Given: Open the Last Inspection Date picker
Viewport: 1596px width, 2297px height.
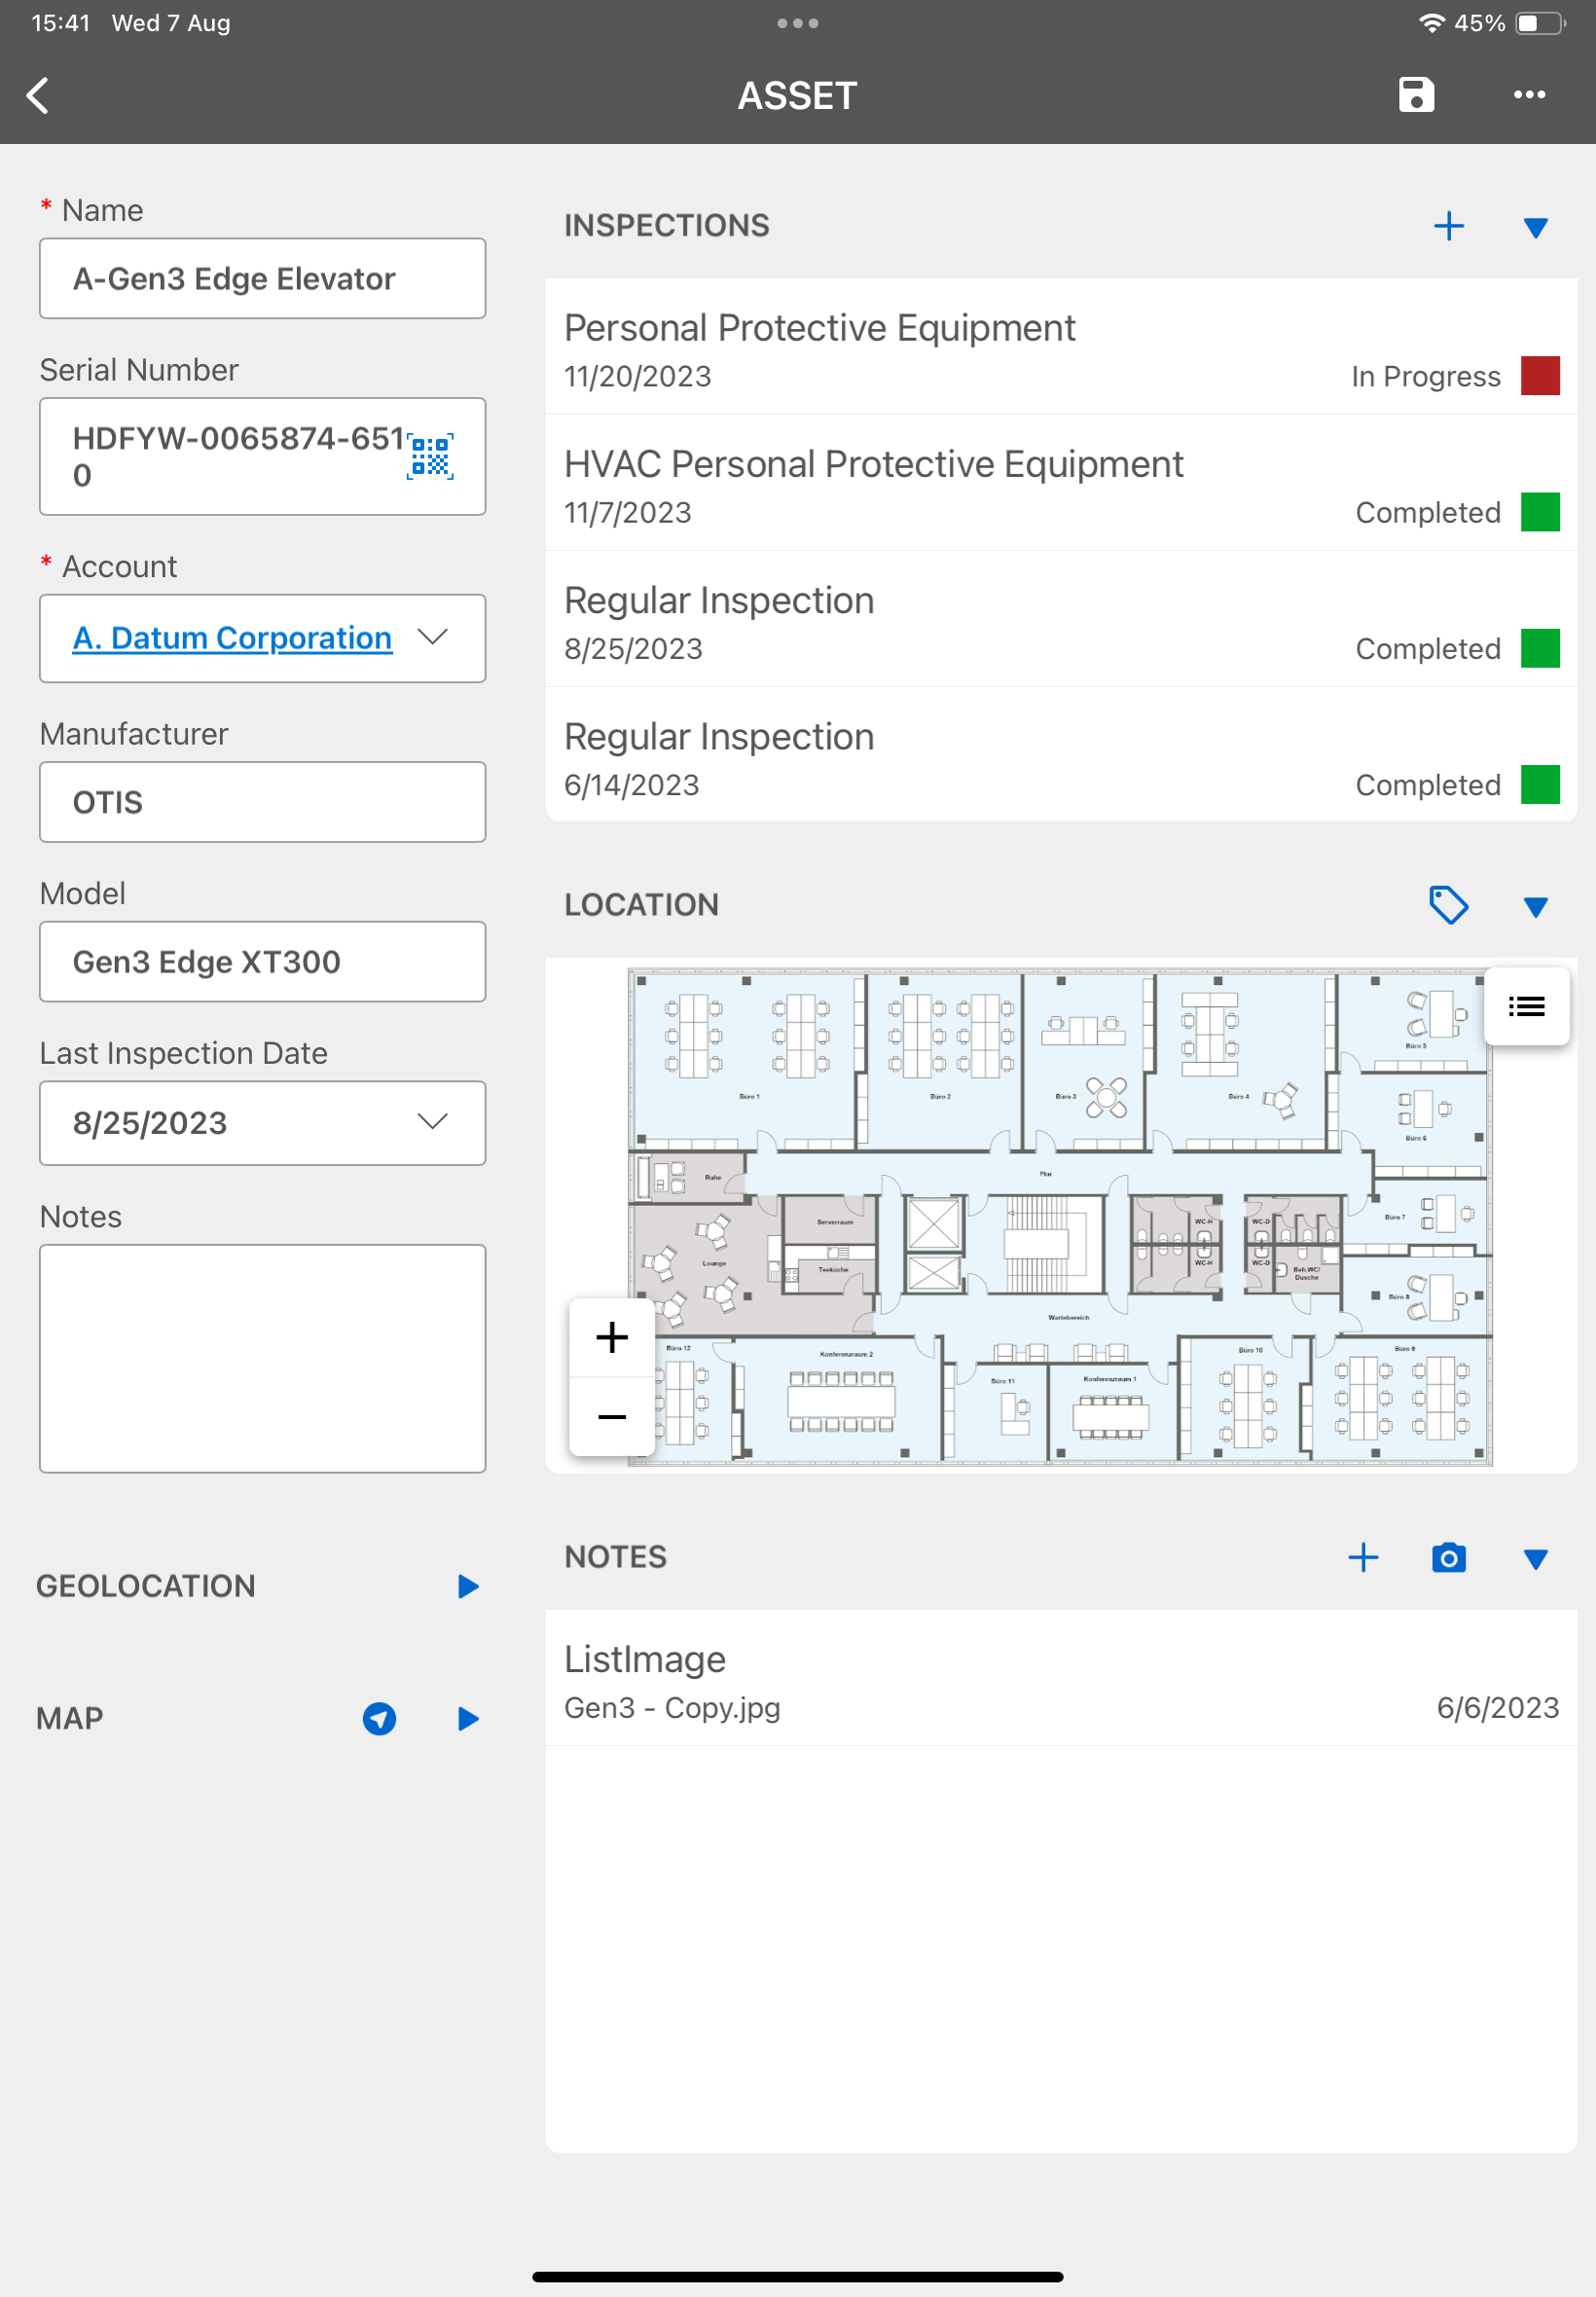Looking at the screenshot, I should click(x=432, y=1122).
